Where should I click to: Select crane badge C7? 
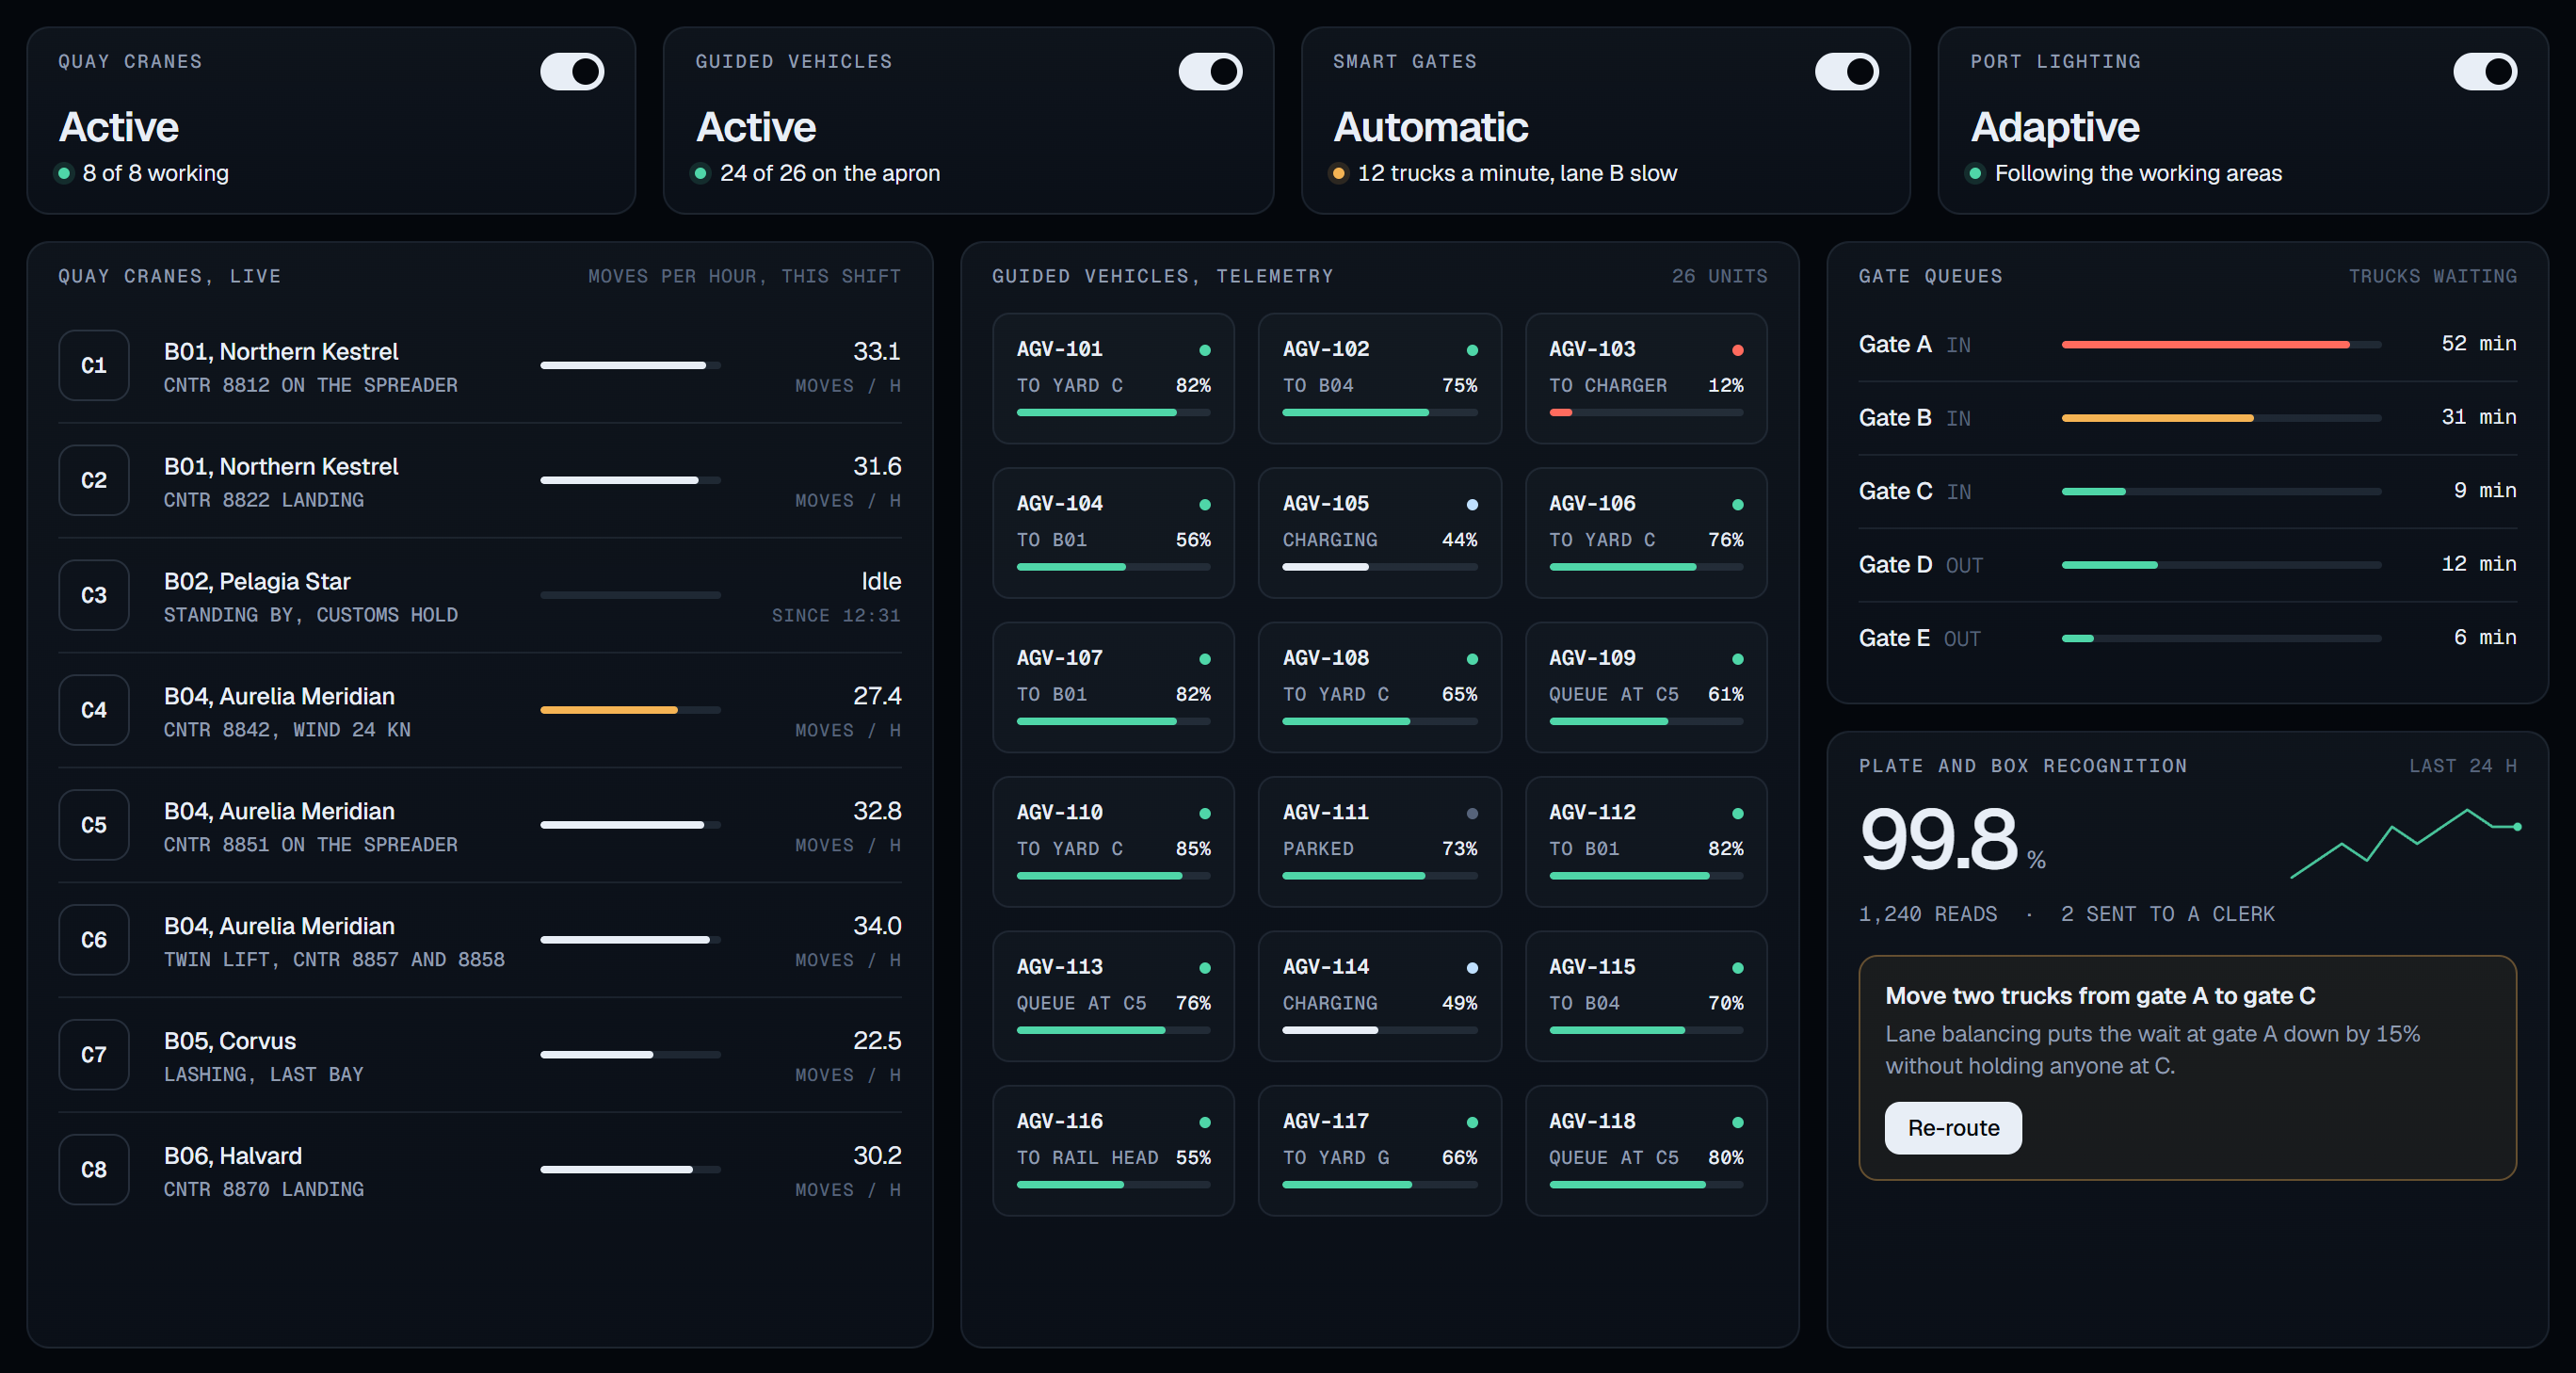[94, 1055]
